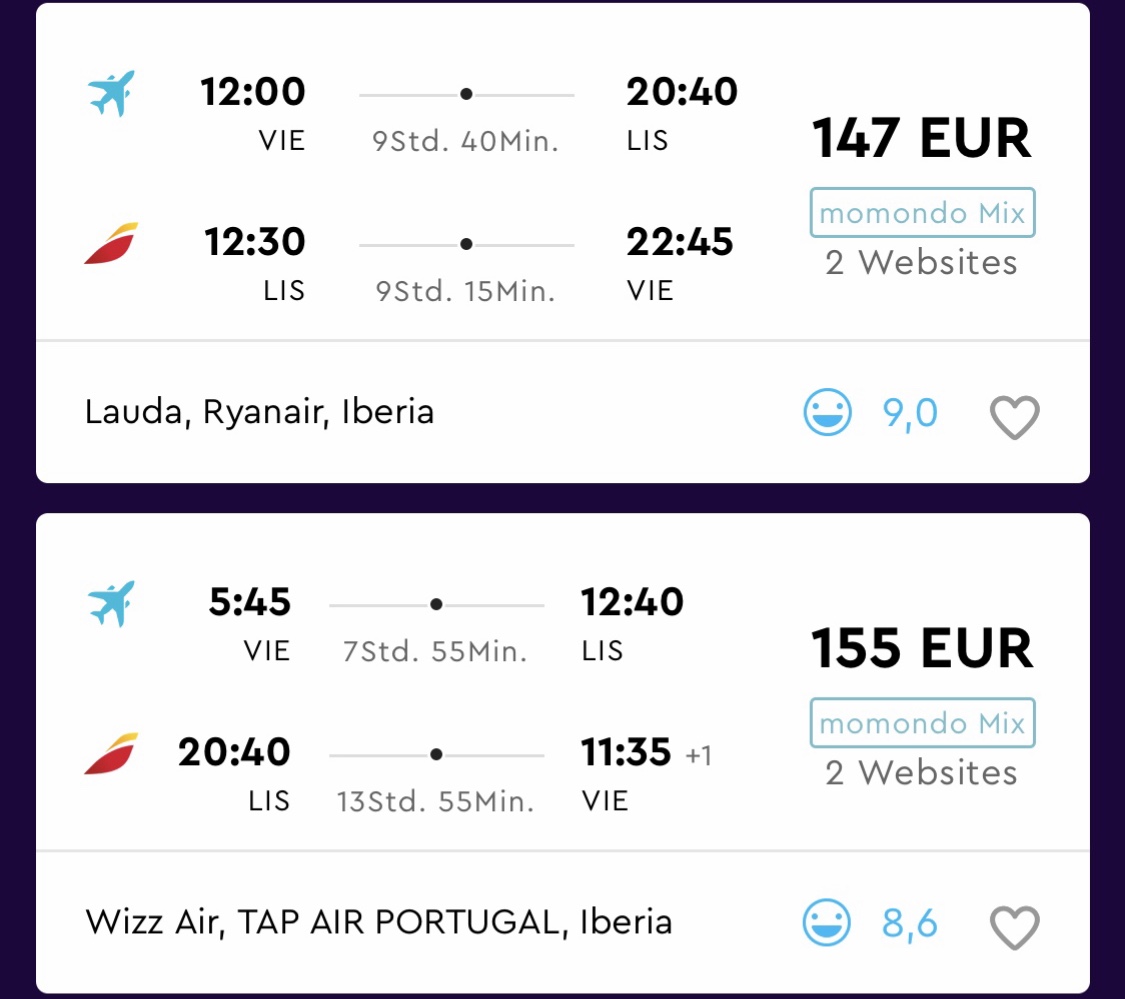1125x999 pixels.
Task: Open the Lauda, Ryanair, Iberia airline row
Action: point(562,412)
